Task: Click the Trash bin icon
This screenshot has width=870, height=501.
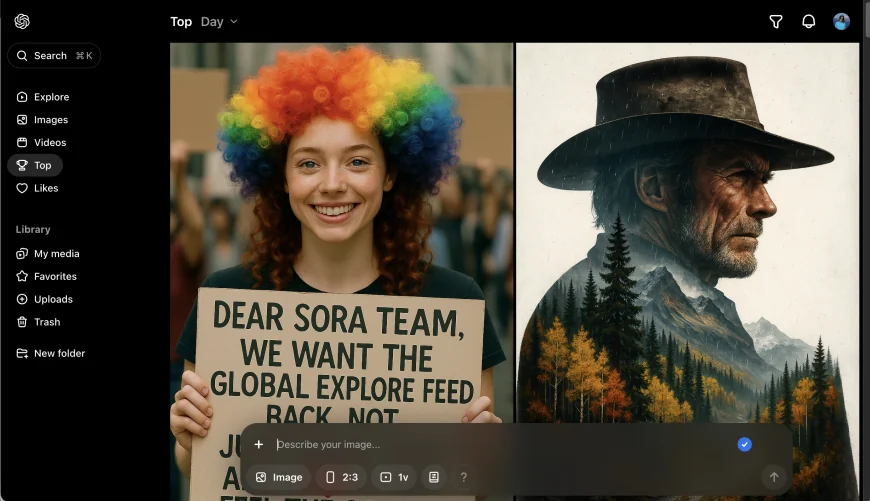Action: [22, 322]
